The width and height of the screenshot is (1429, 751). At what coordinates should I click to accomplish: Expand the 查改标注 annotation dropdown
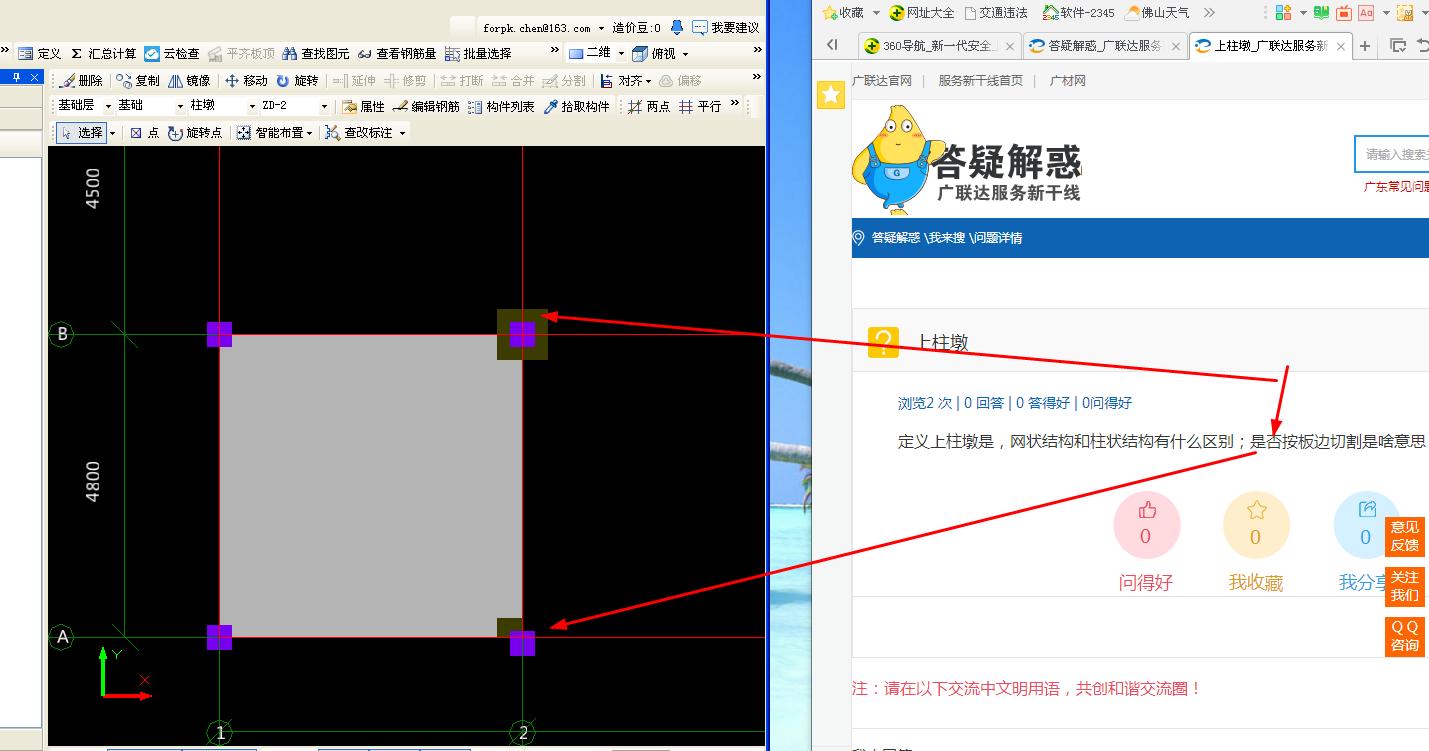coord(402,133)
